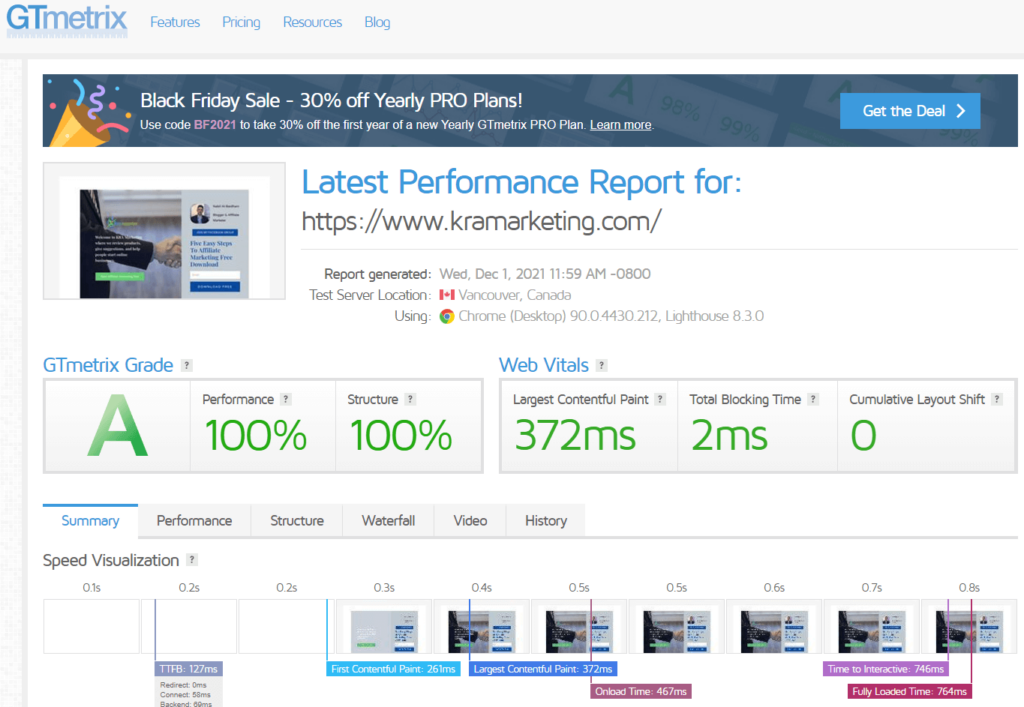Click Time to Interactive: 746ms marker
The height and width of the screenshot is (707, 1024).
pos(886,669)
